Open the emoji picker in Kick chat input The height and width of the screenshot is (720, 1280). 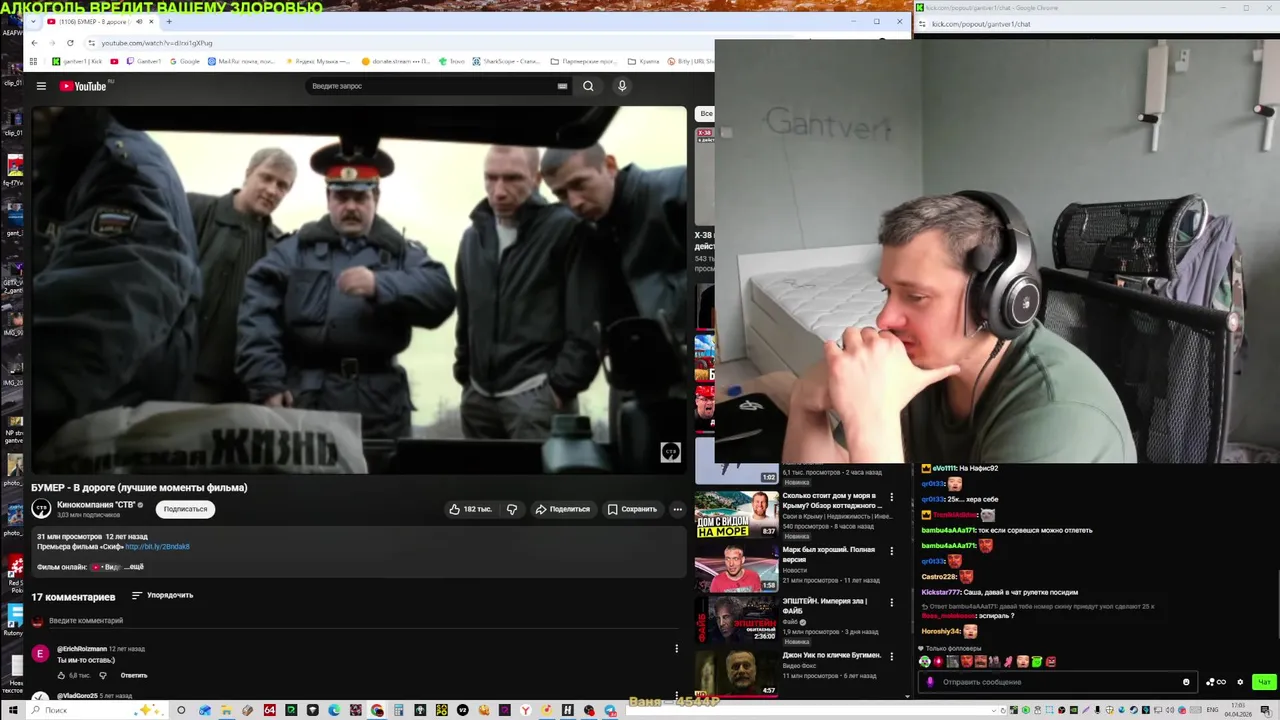(1186, 682)
